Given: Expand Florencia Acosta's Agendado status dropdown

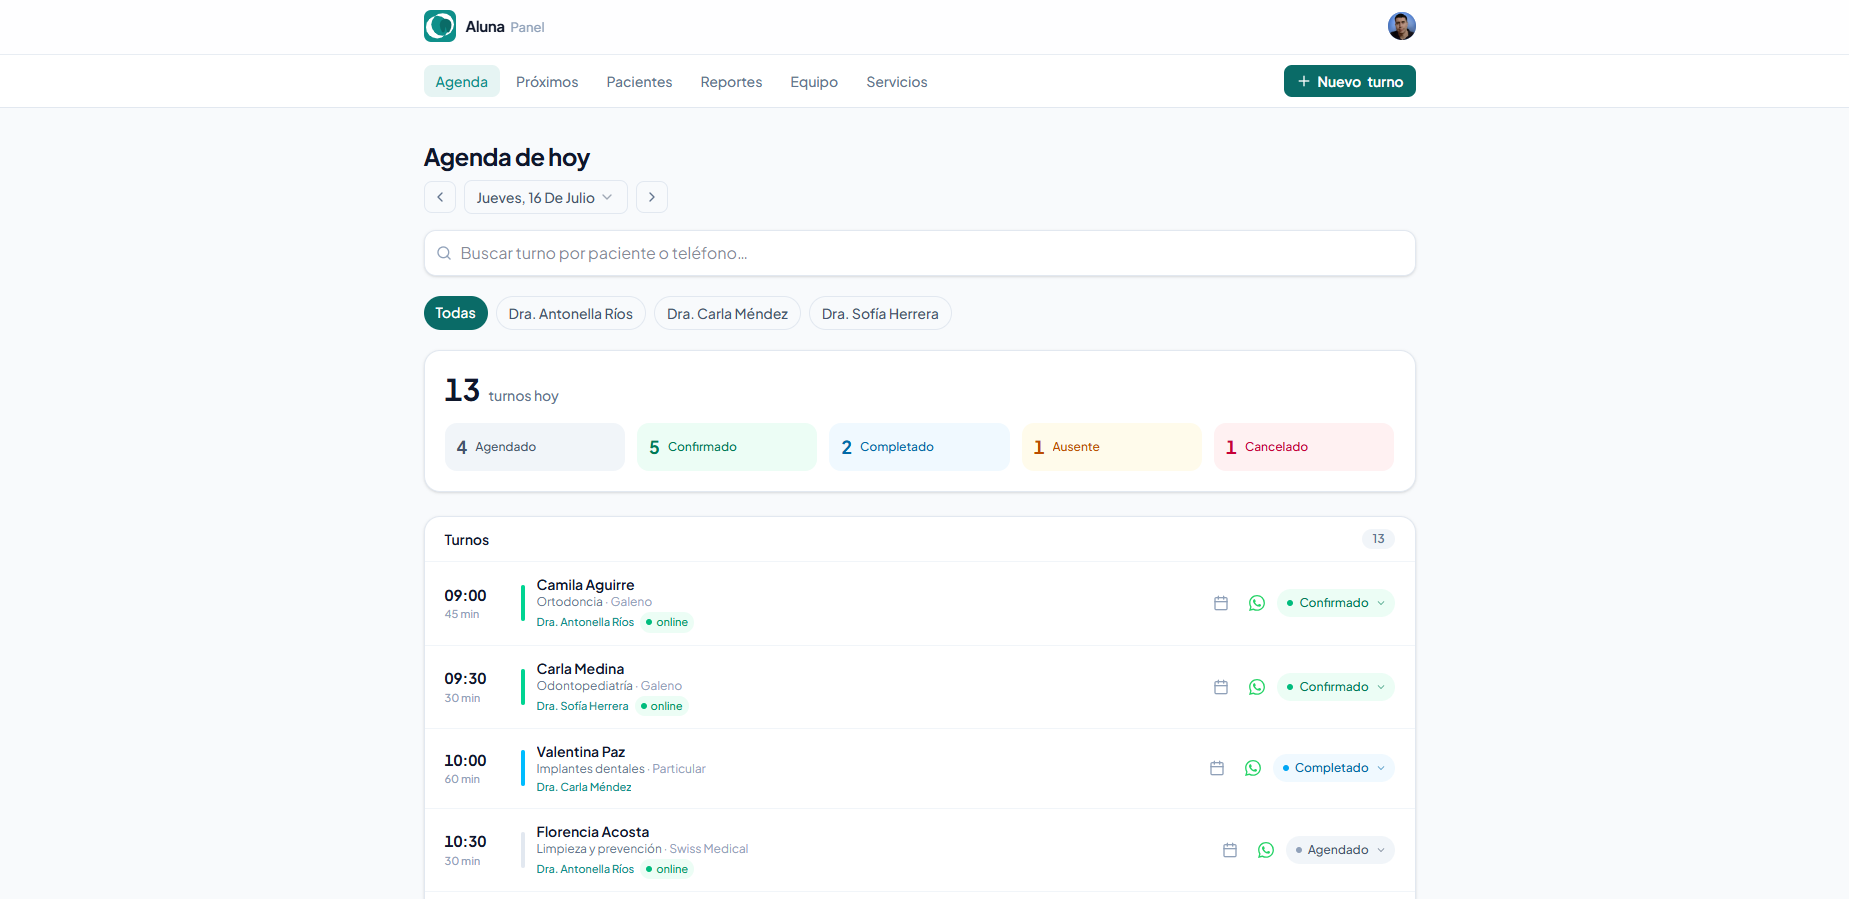Looking at the screenshot, I should click(x=1340, y=850).
